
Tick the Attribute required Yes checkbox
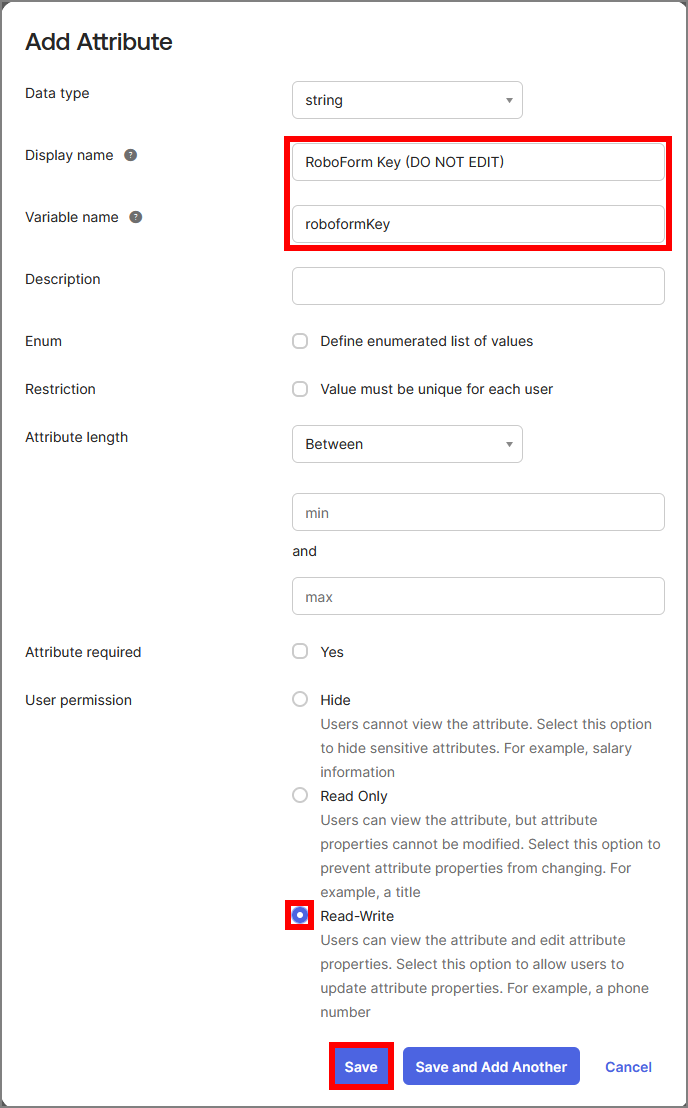[300, 652]
